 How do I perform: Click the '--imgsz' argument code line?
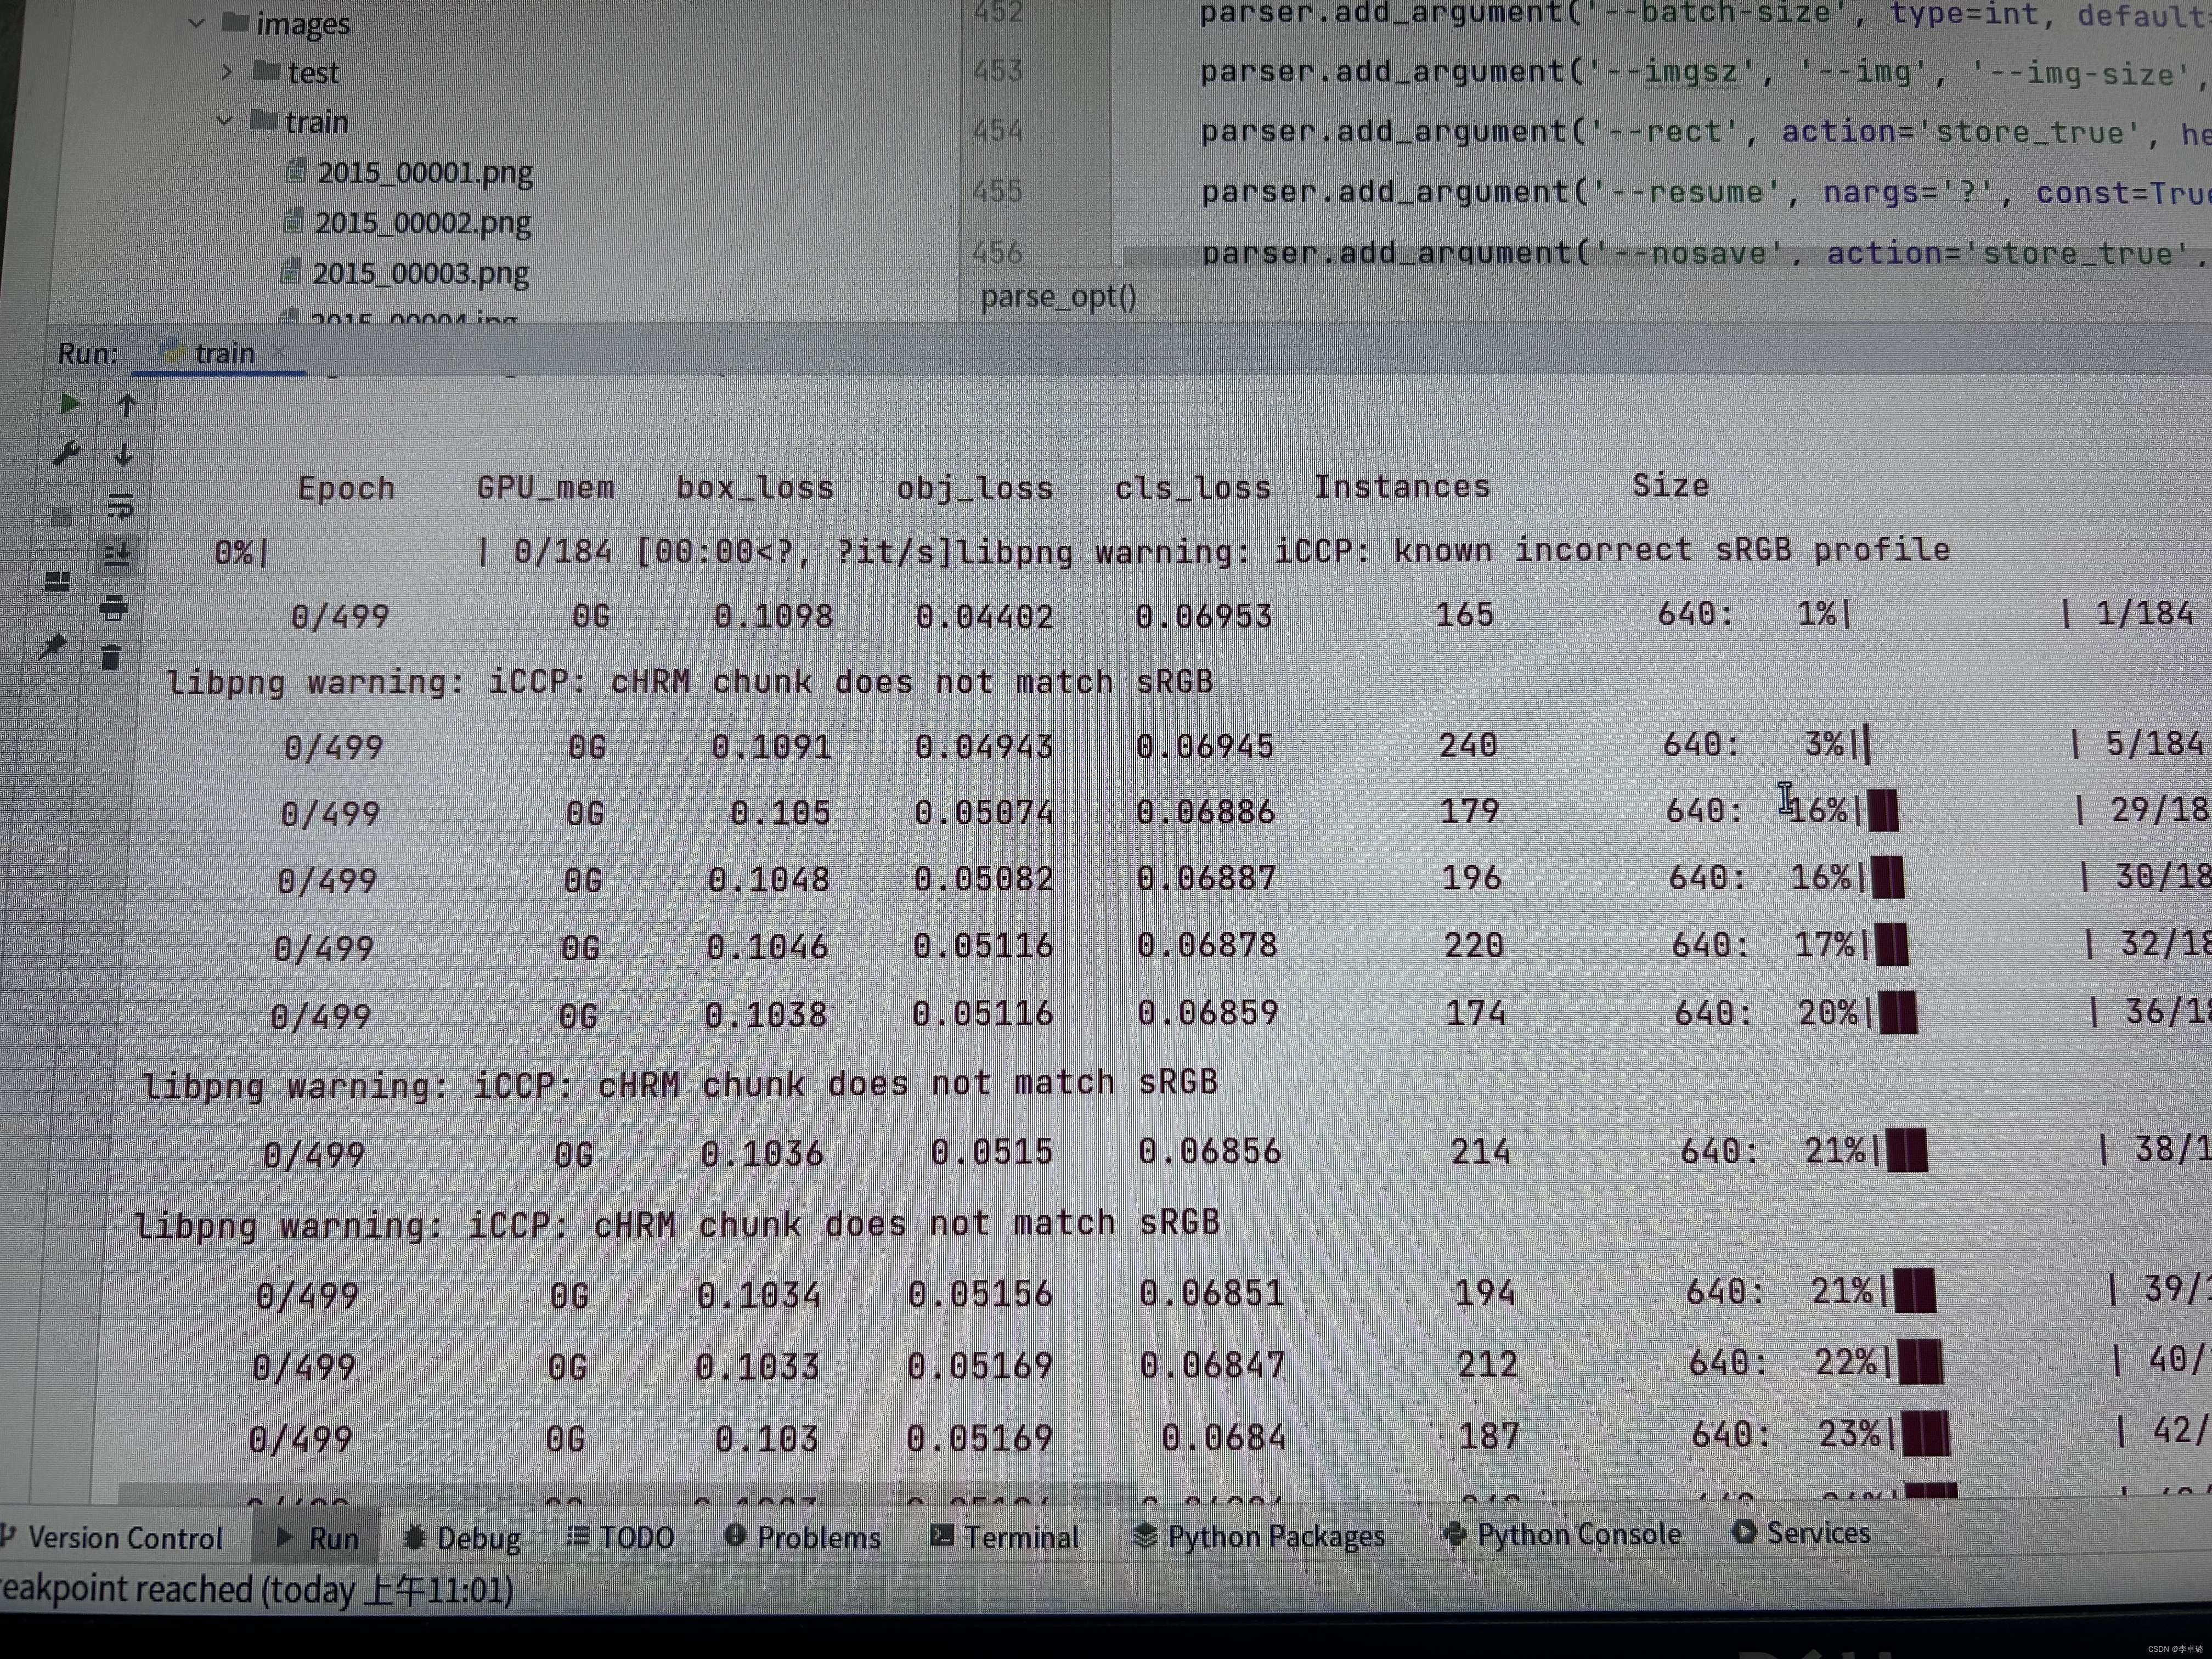click(1704, 72)
